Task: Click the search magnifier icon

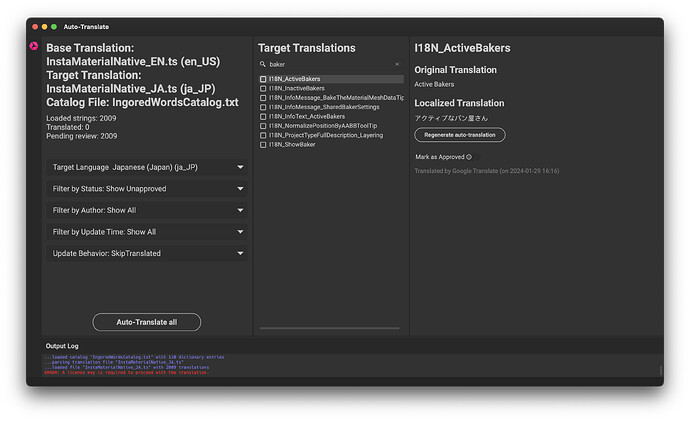Action: 263,64
